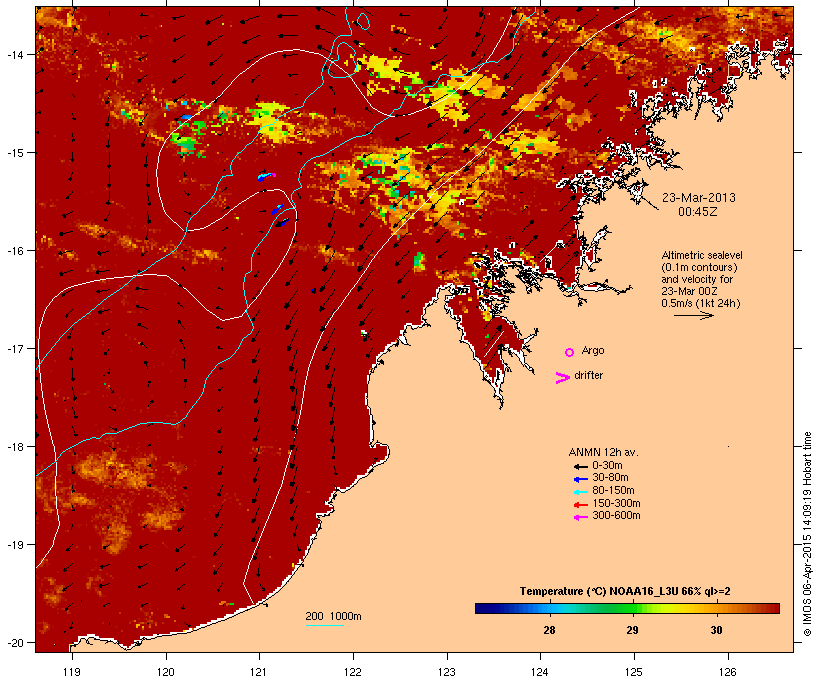Click the '0-30m' depth label

(x=607, y=466)
